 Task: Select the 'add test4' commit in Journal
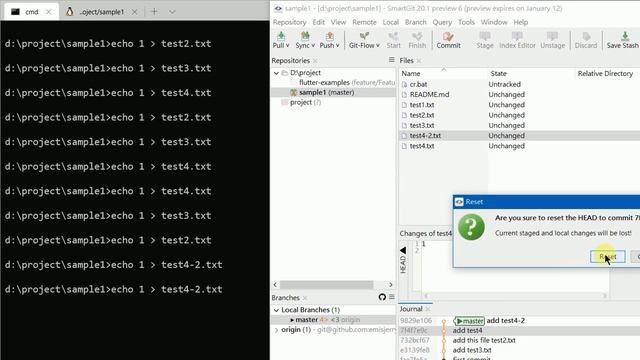[519, 330]
